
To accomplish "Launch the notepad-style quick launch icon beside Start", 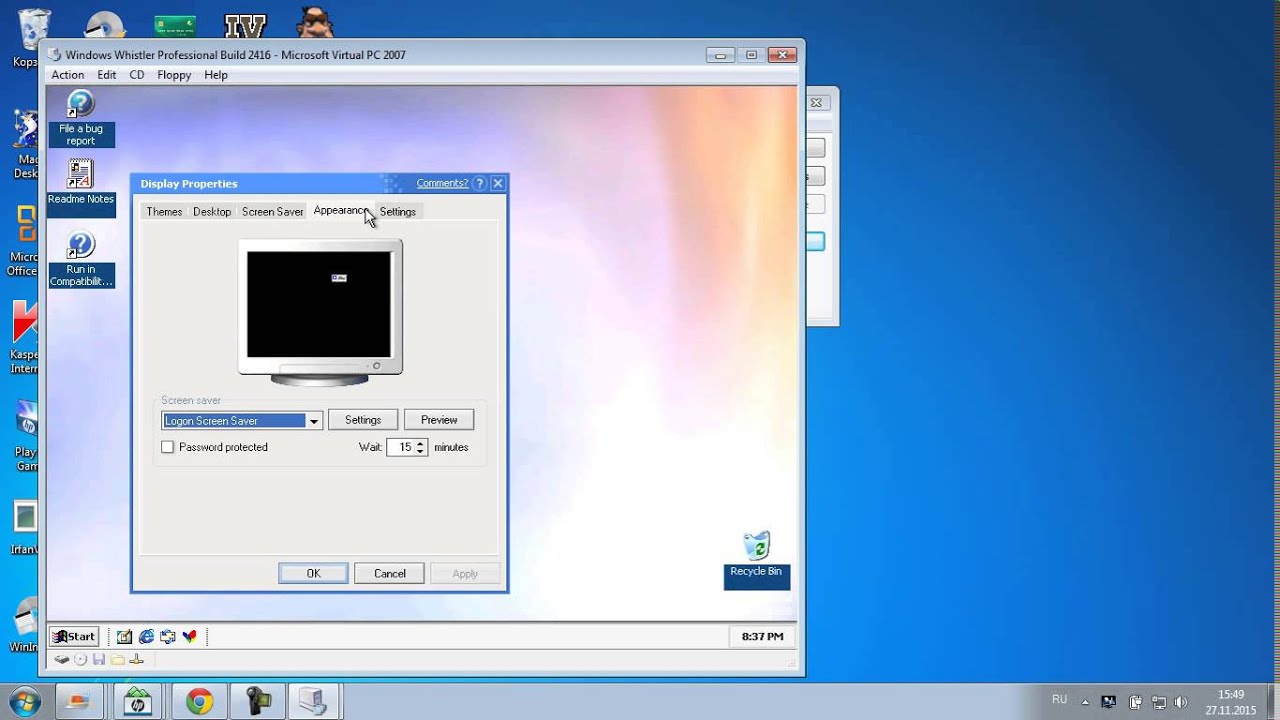I will (124, 636).
